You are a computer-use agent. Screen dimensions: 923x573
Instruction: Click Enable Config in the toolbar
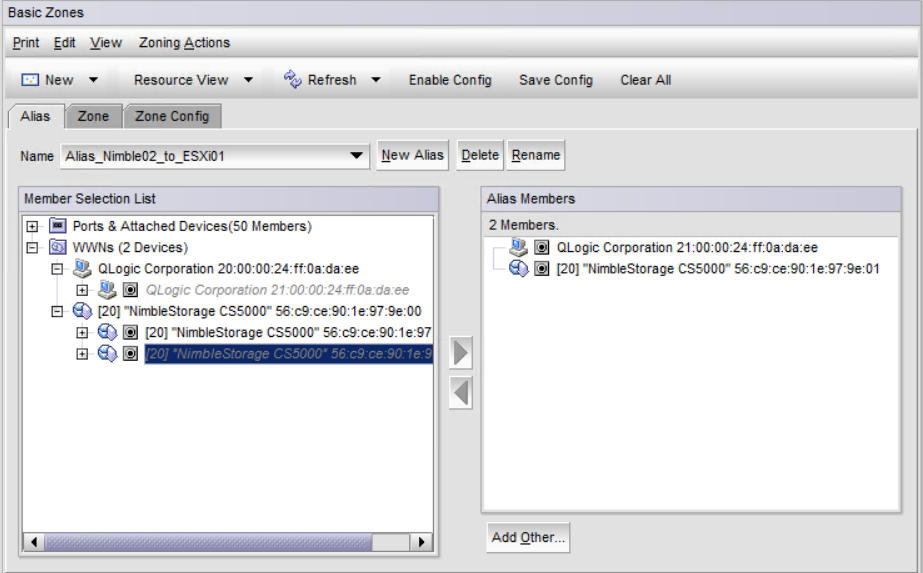click(x=450, y=80)
